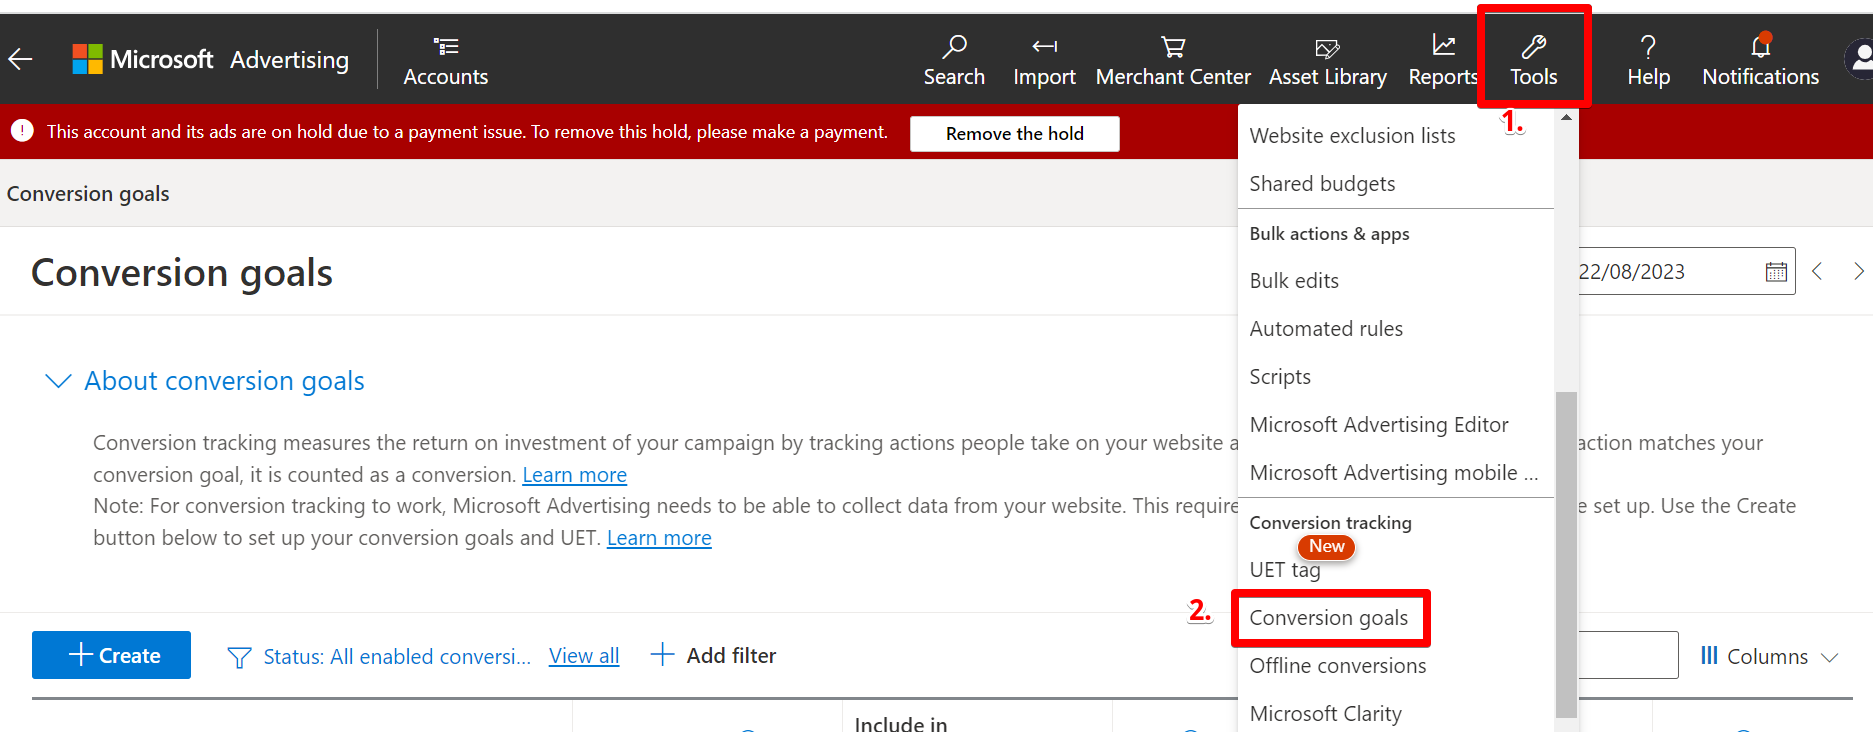Click the status filter funnel icon

239,657
